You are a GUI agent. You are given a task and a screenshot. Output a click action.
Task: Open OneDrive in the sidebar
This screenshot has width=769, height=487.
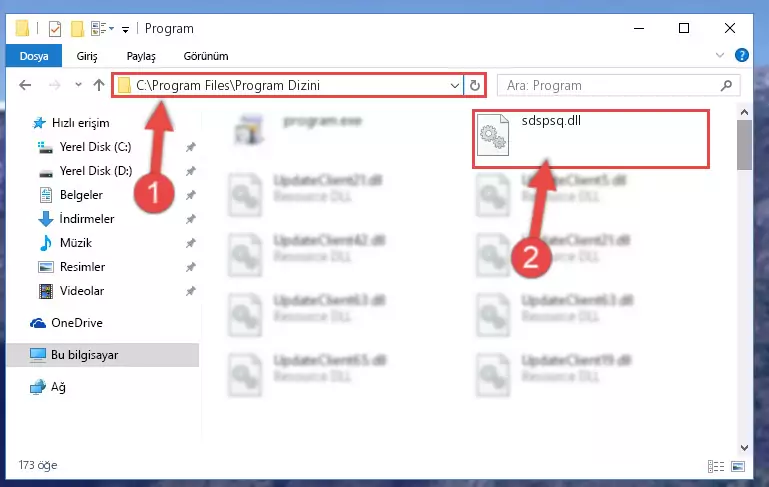click(x=77, y=323)
